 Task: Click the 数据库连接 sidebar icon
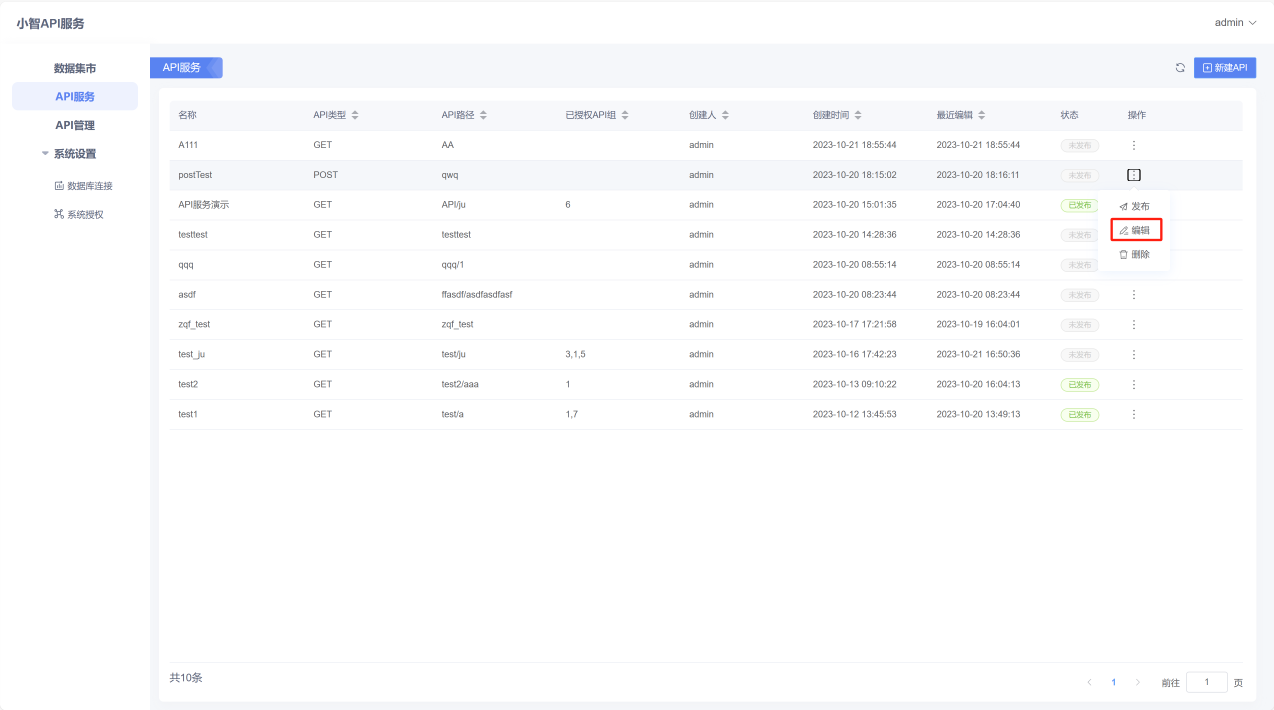pyautogui.click(x=59, y=186)
